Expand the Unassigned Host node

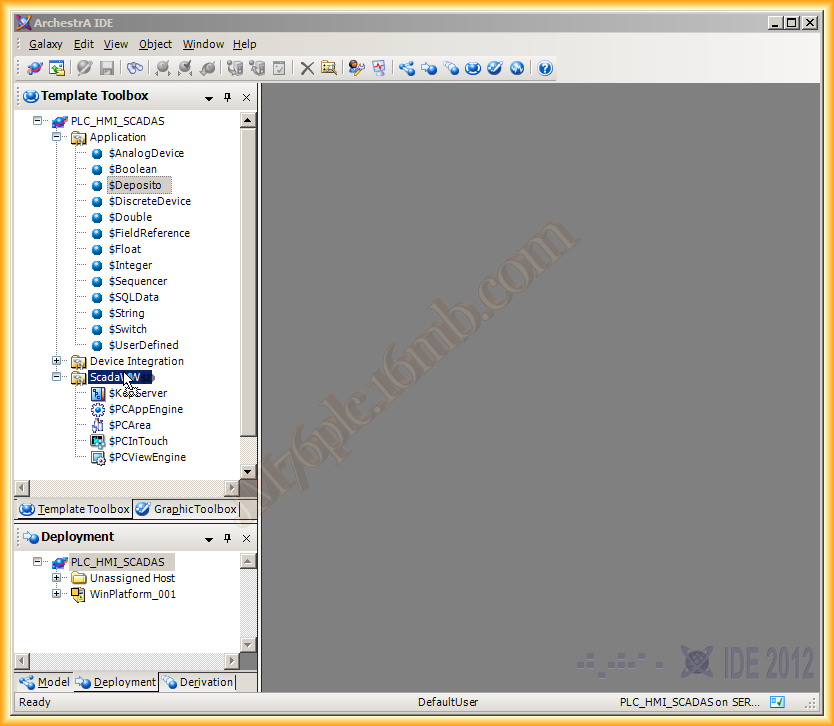point(57,578)
